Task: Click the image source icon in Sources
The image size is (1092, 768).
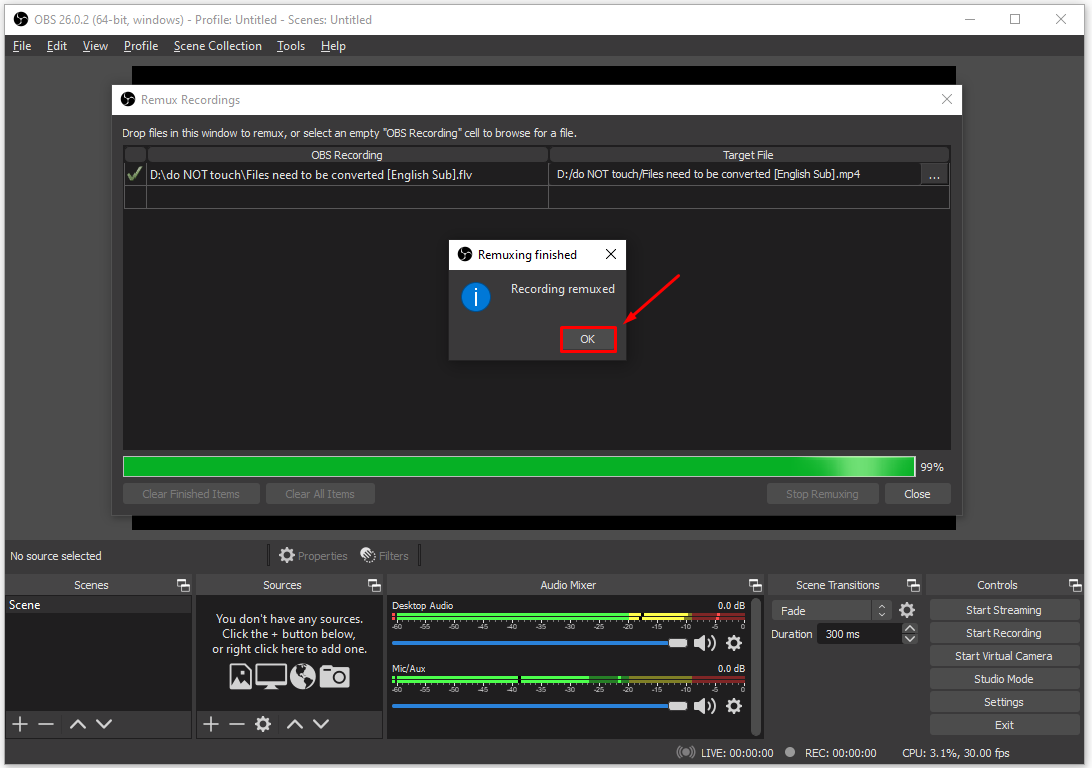Action: [x=240, y=677]
